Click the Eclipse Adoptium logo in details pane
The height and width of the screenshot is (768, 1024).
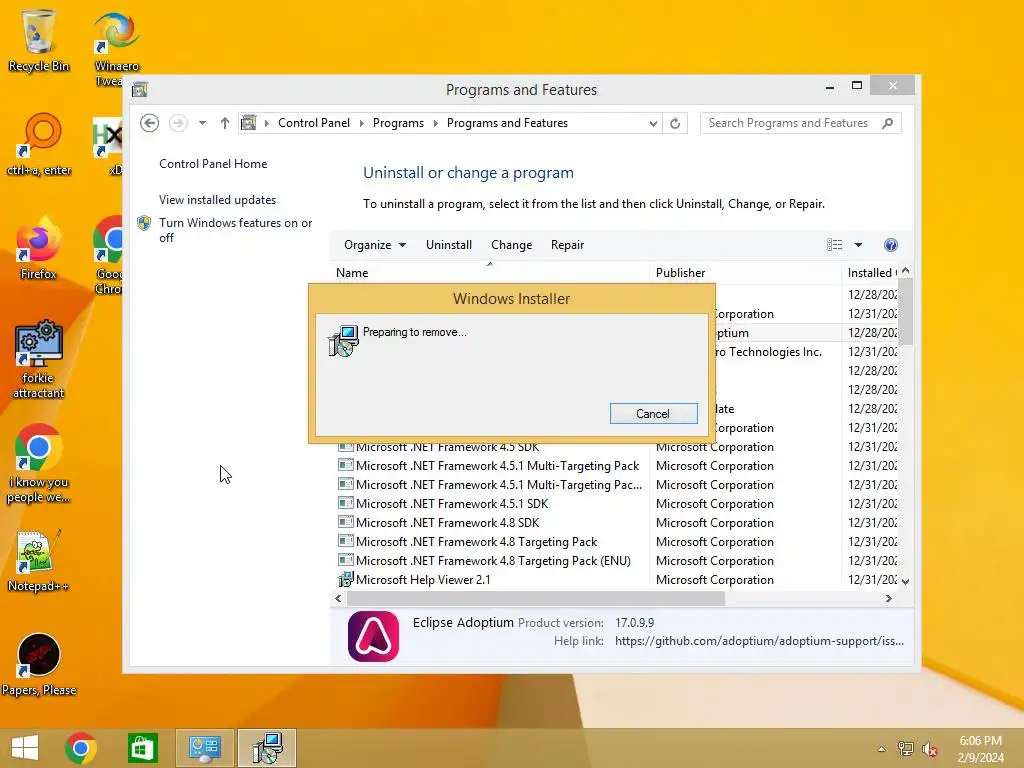(373, 637)
